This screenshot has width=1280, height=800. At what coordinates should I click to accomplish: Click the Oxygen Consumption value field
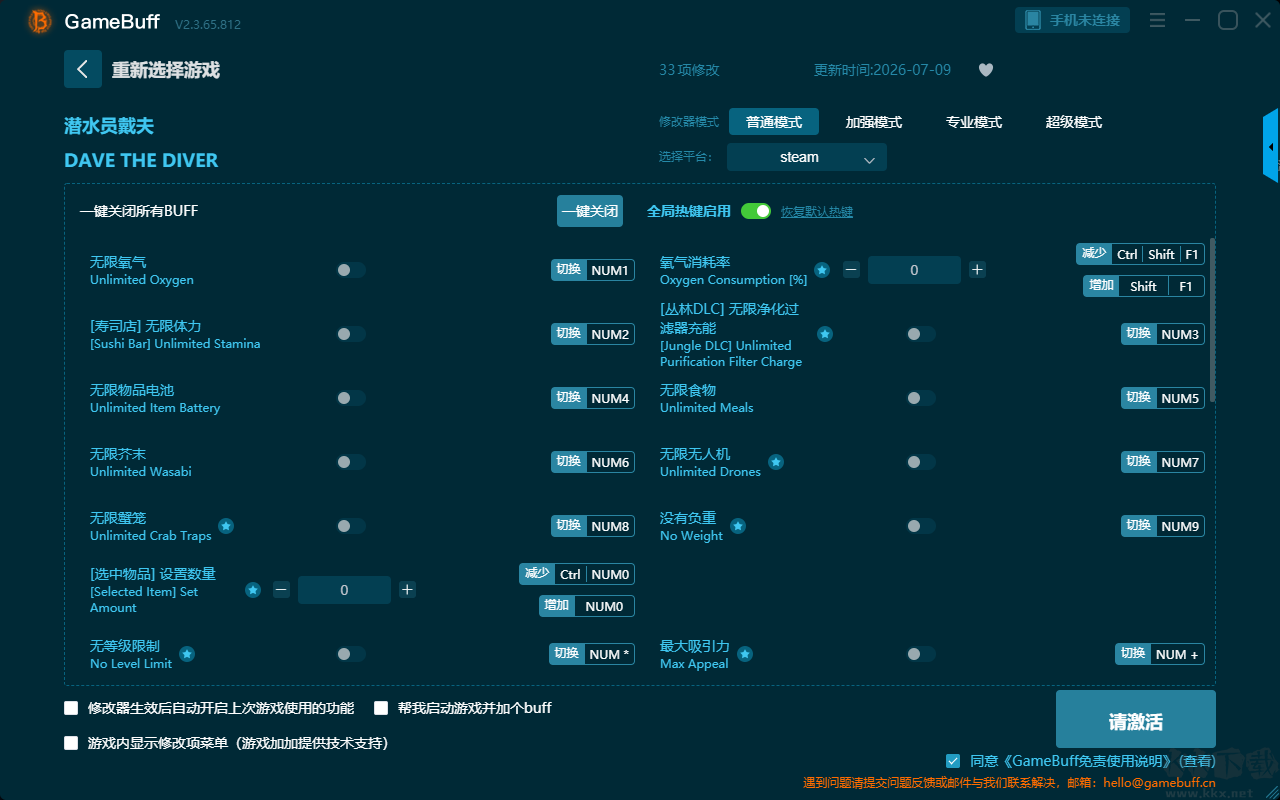pos(914,270)
